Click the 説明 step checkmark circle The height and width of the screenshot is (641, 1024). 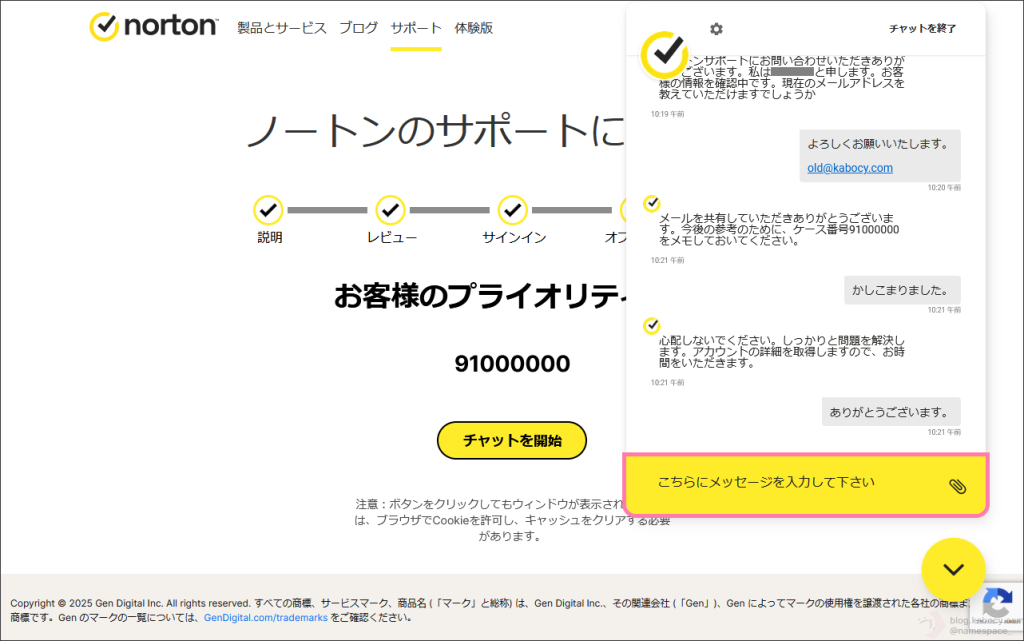coord(268,210)
